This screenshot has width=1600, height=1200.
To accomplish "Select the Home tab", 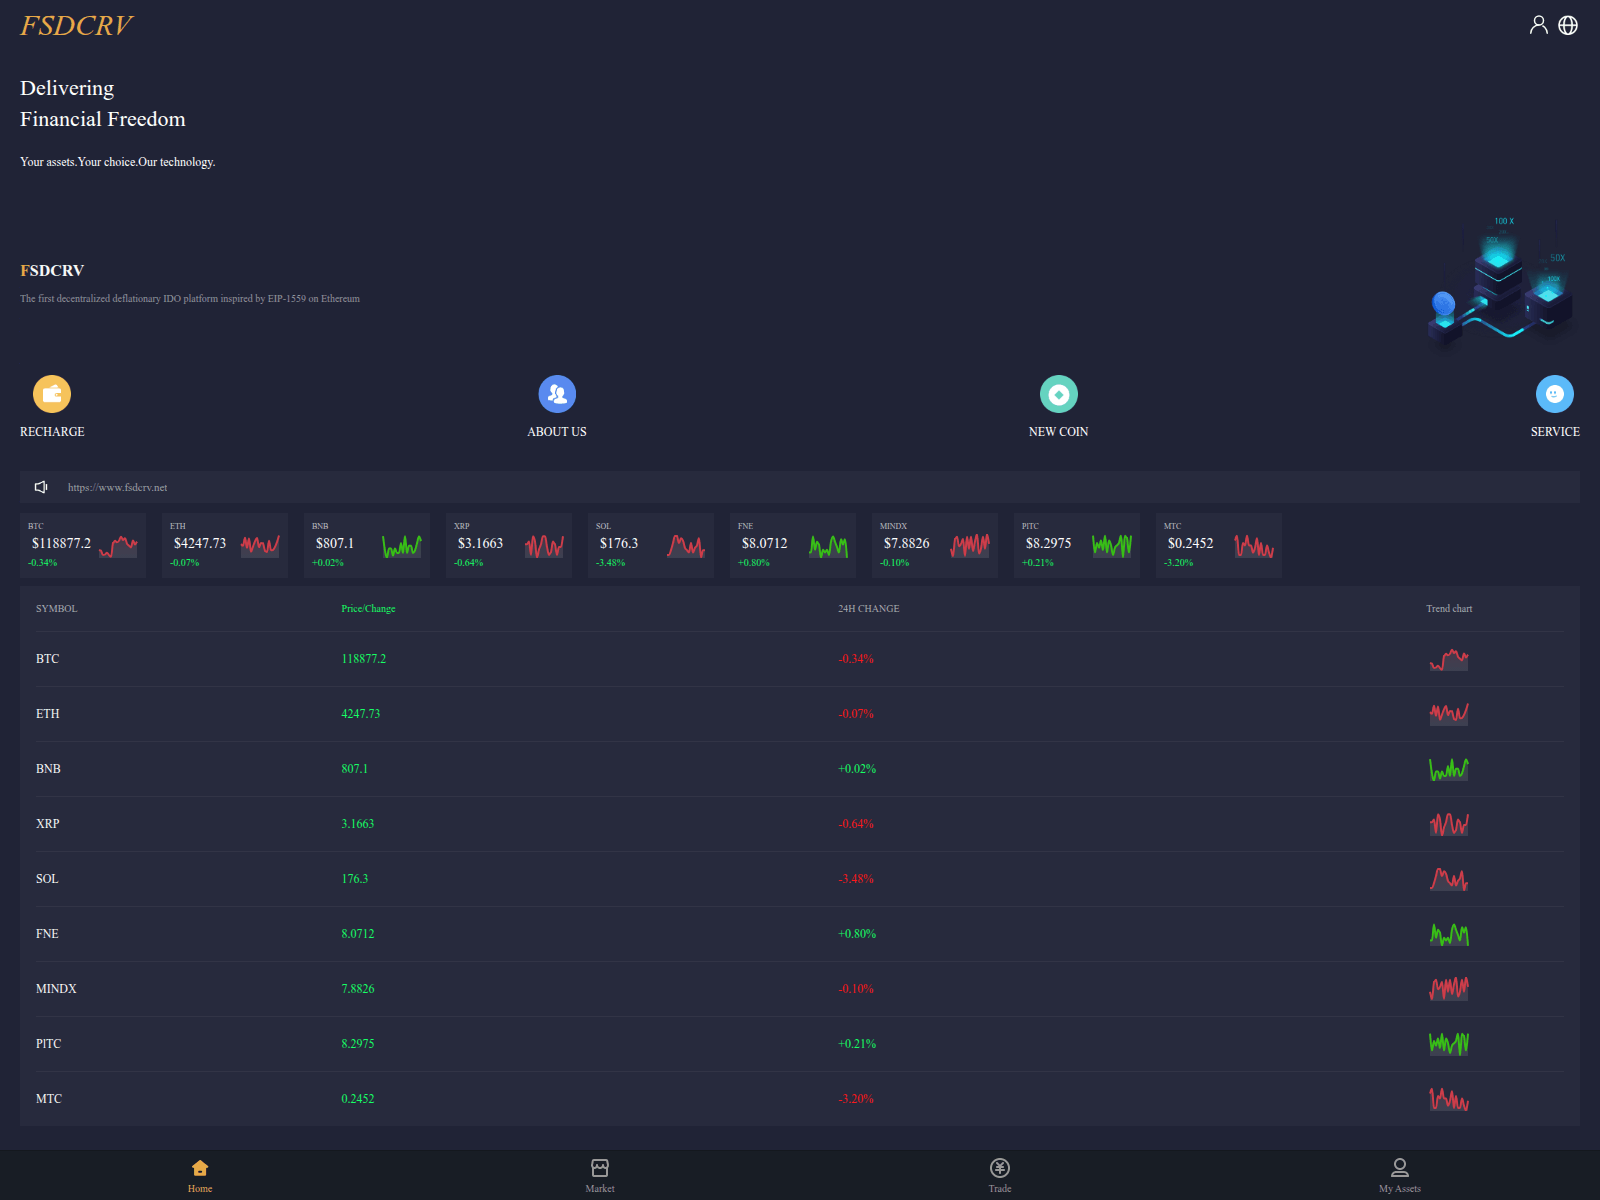I will tap(200, 1175).
